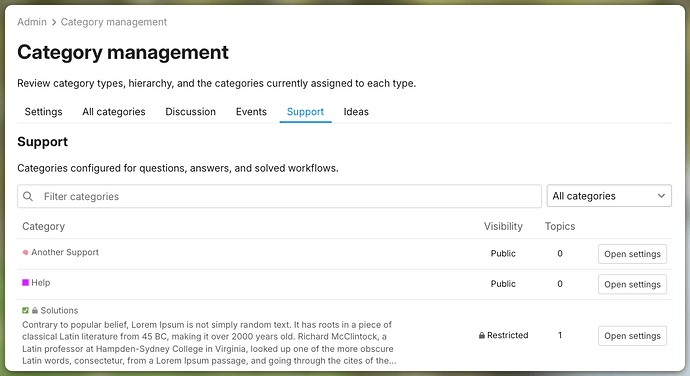Click the breadcrumb chevron after Admin

[x=54, y=22]
